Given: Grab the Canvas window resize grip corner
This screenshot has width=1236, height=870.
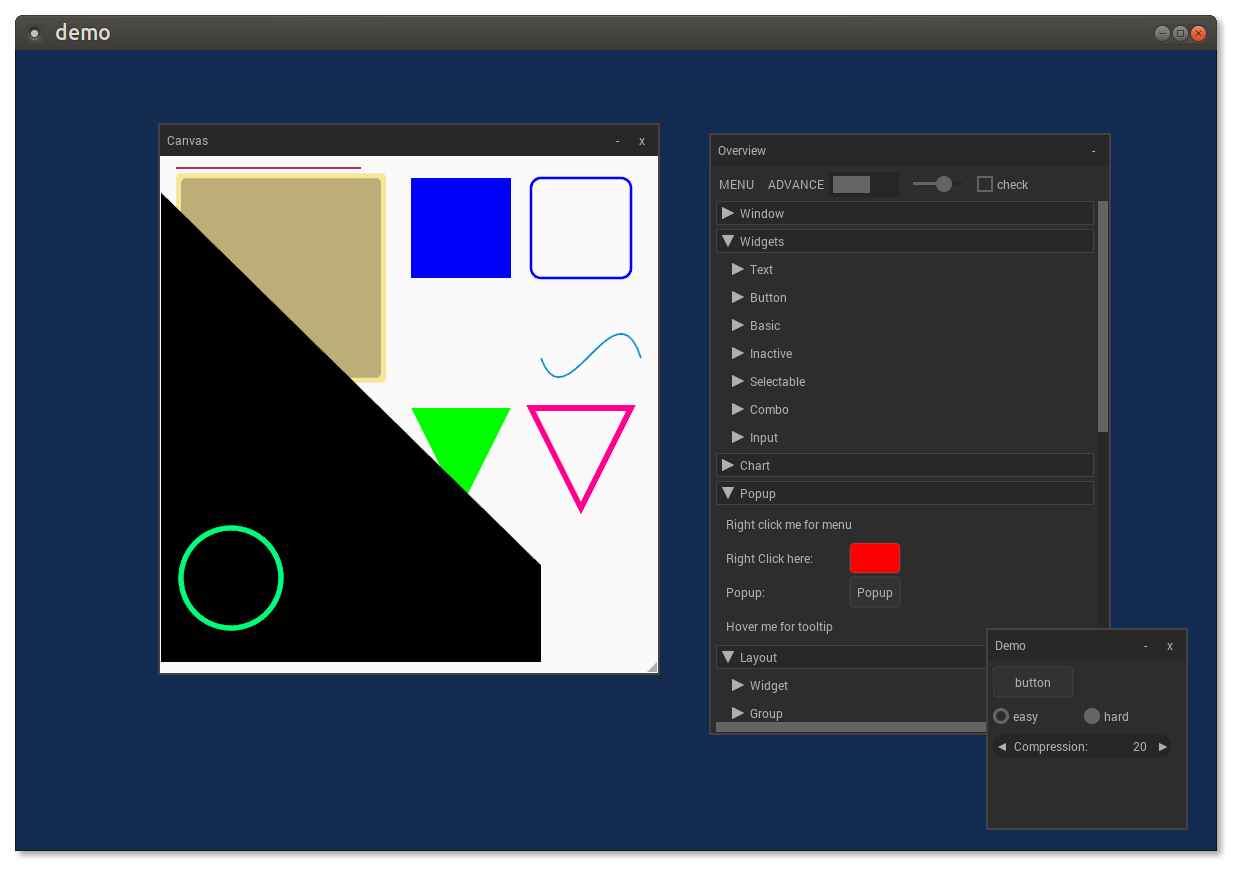Looking at the screenshot, I should click(652, 667).
